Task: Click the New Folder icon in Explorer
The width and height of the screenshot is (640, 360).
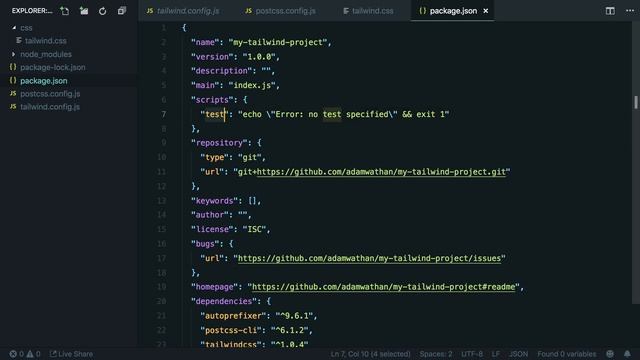Action: pyautogui.click(x=84, y=11)
